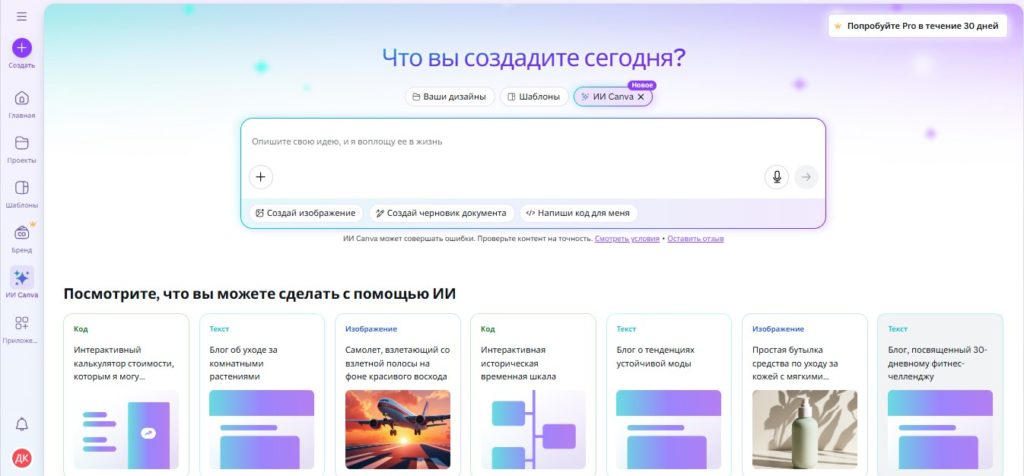Screen dimensions: 1024x476
Task: Activate the microphone voice input
Action: (776, 177)
